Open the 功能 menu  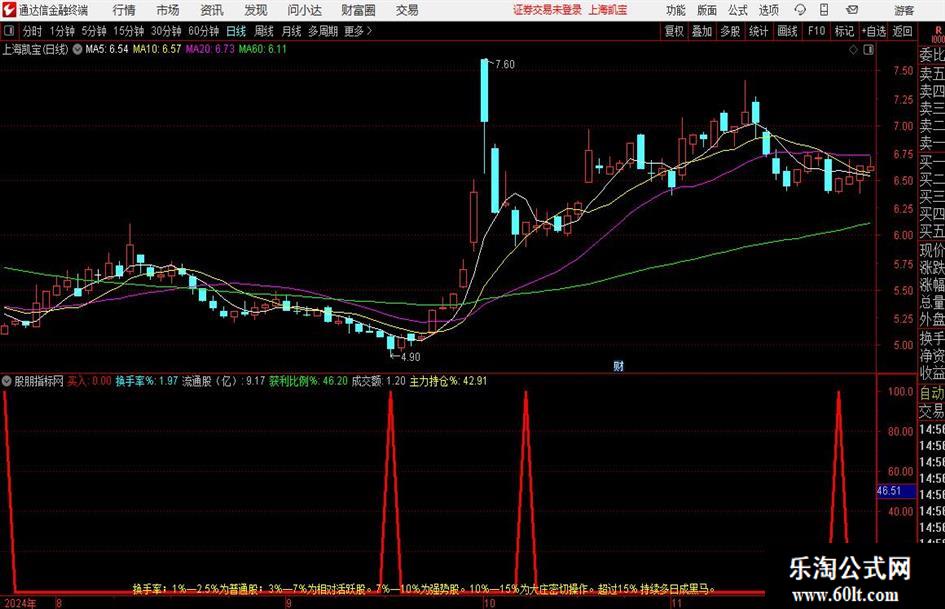pyautogui.click(x=676, y=10)
